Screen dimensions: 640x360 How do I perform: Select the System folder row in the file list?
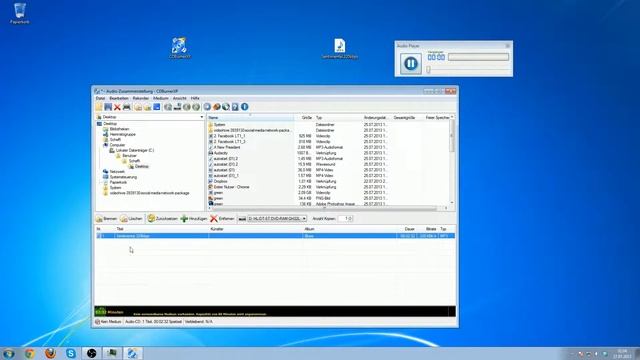(329, 124)
